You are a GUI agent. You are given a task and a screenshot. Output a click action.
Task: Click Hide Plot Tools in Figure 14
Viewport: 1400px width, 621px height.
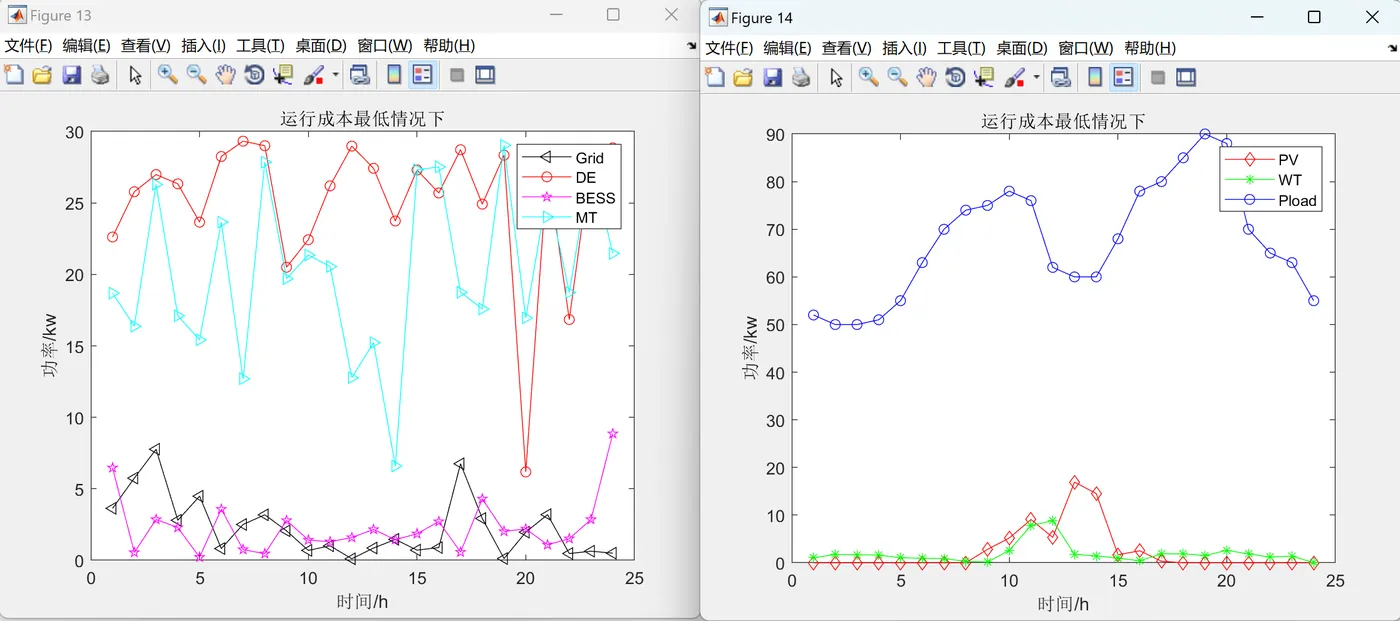(x=1158, y=77)
